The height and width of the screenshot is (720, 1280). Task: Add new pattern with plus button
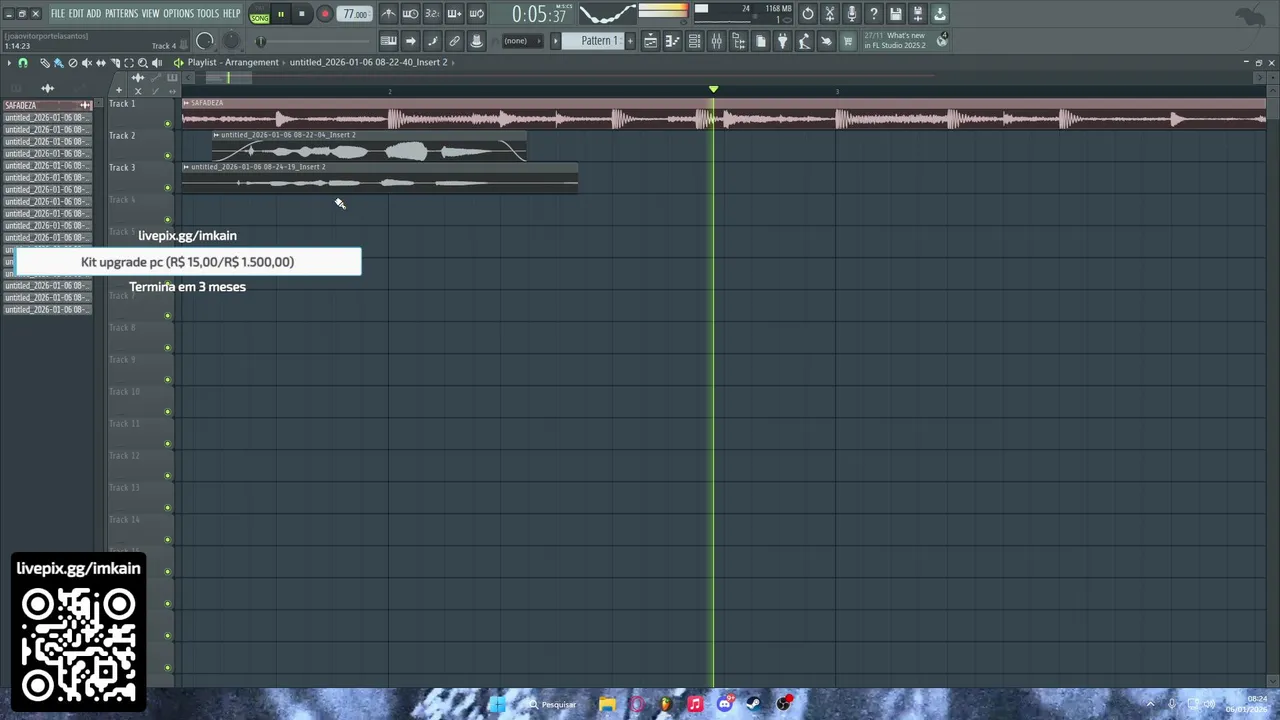click(x=630, y=41)
